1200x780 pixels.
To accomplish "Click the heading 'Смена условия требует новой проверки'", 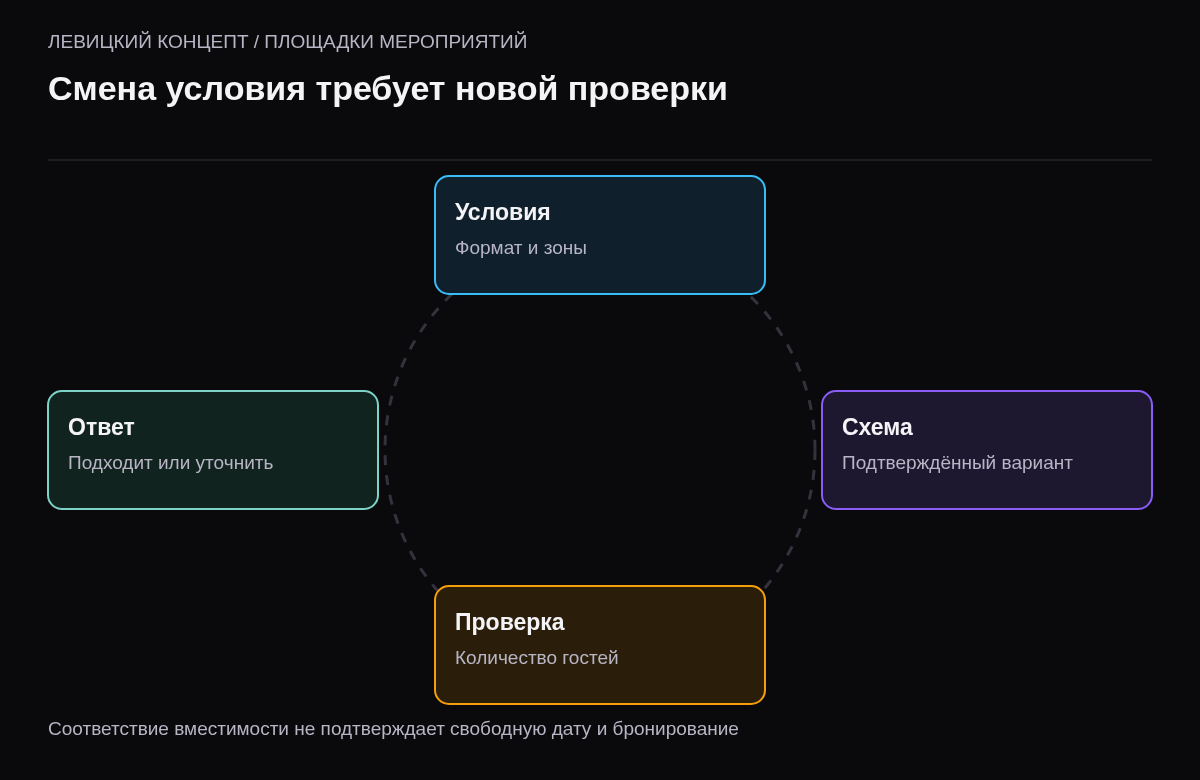I will [388, 89].
